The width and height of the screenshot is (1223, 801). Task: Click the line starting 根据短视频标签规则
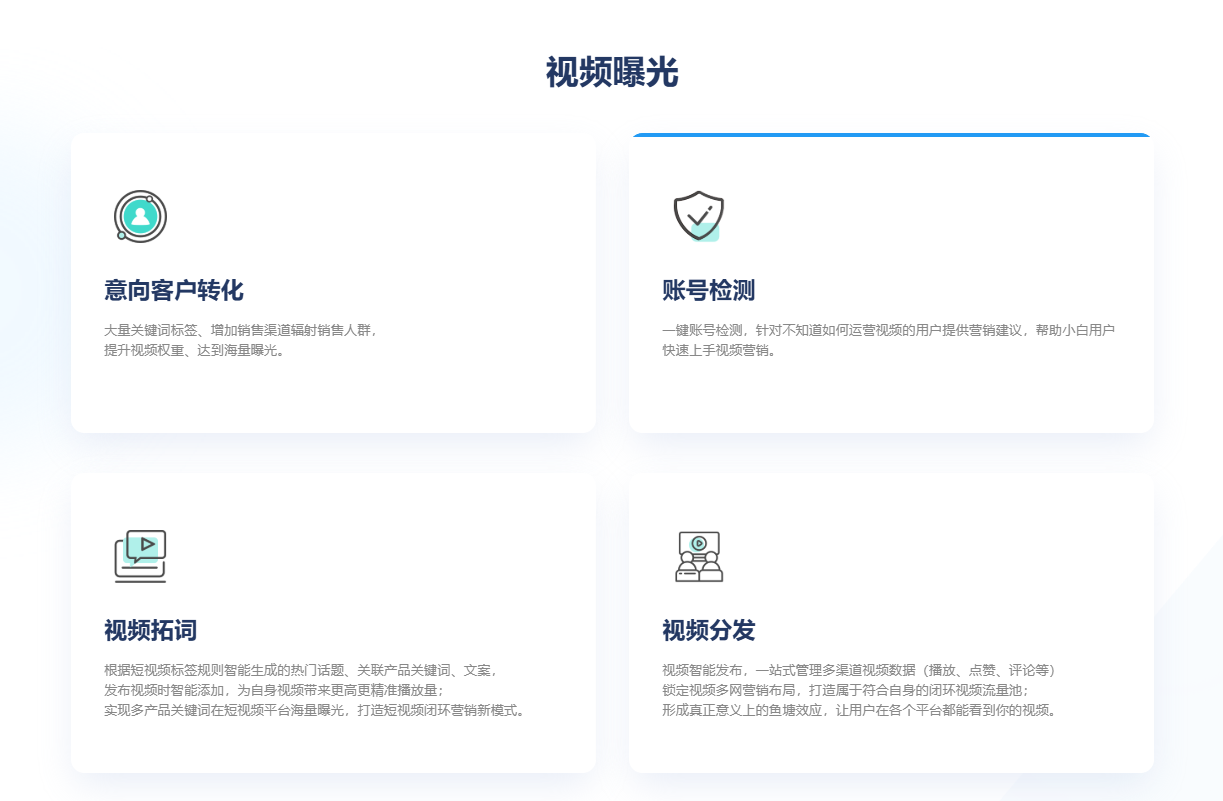point(301,670)
